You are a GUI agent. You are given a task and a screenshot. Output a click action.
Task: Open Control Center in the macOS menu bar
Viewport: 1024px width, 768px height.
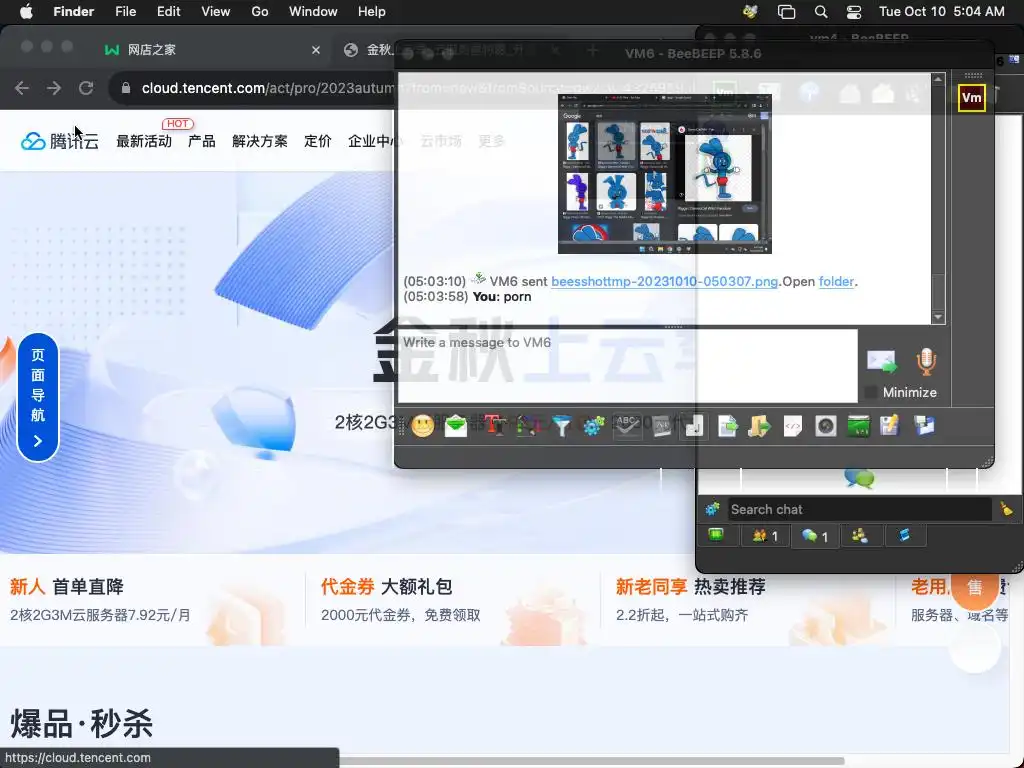tap(854, 12)
